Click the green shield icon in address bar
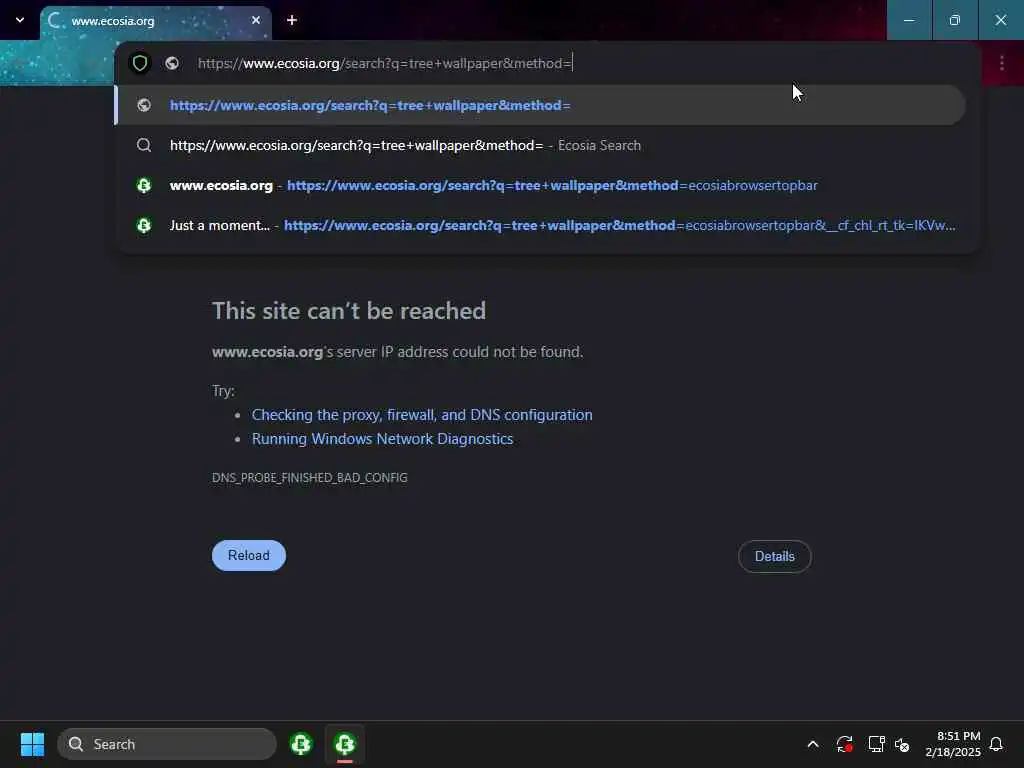This screenshot has height=768, width=1024. click(x=140, y=63)
